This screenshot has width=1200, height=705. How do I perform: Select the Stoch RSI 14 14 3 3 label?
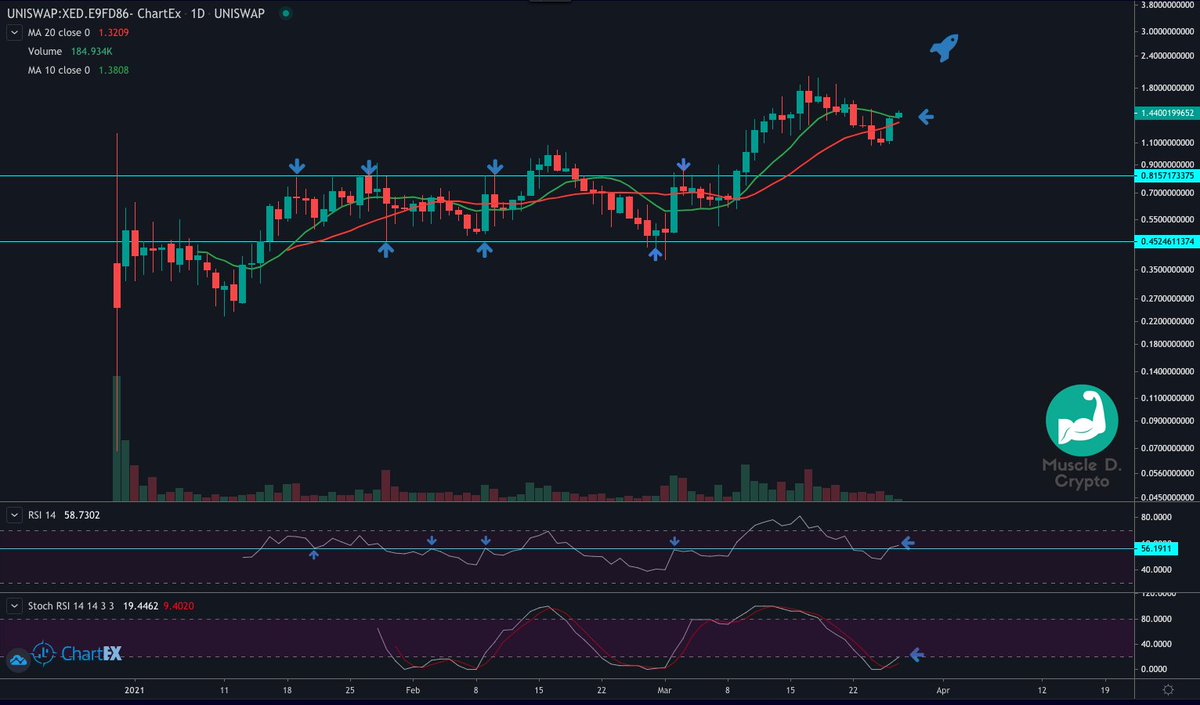coord(69,606)
